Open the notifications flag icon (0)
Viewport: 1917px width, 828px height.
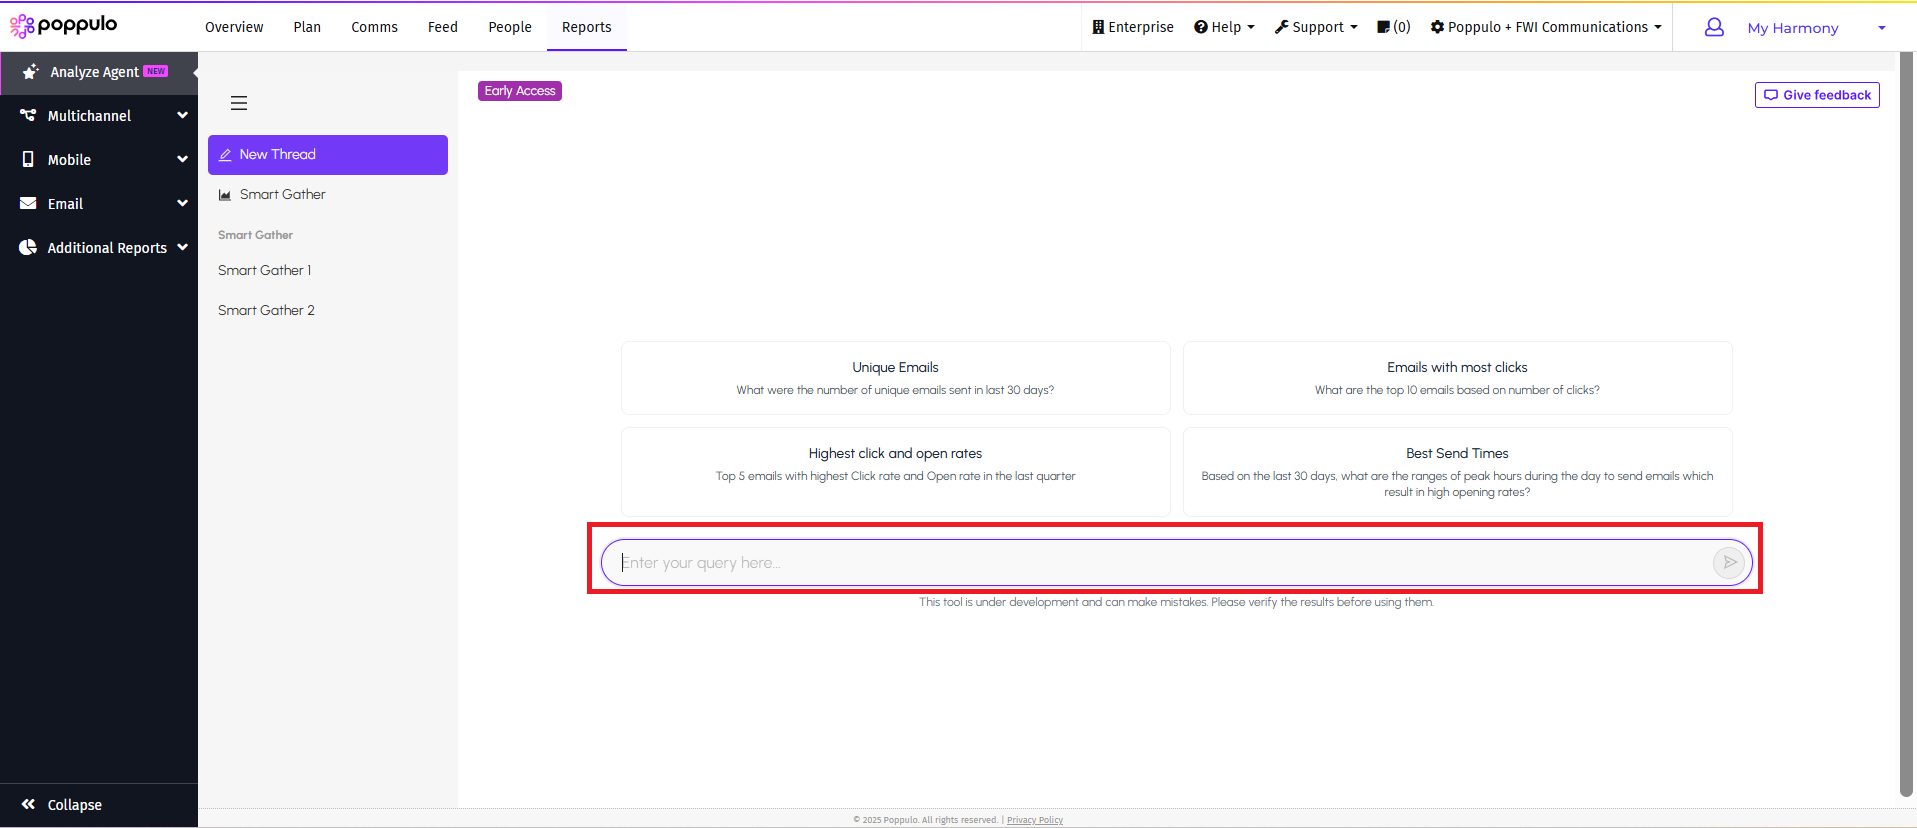1393,27
